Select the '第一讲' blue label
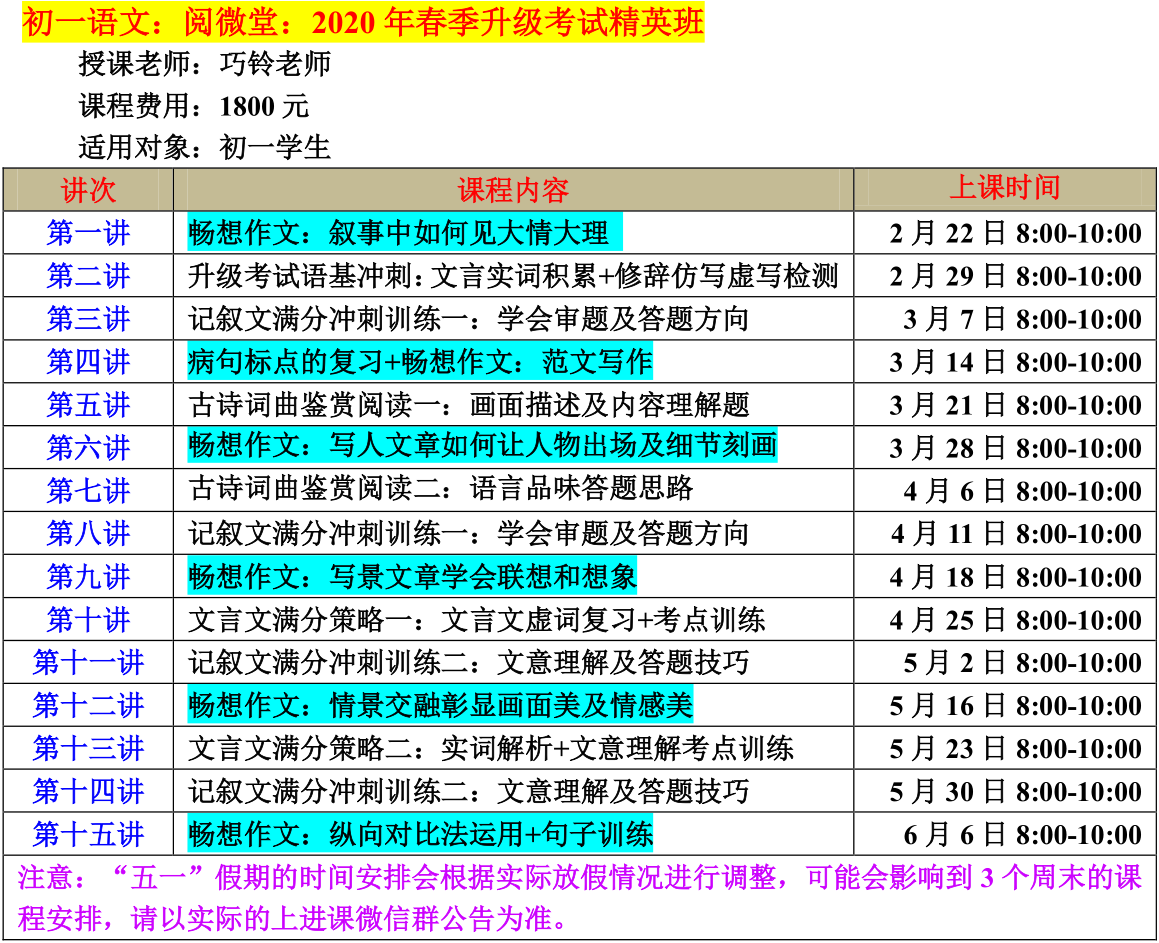This screenshot has height=943, width=1159. coord(88,233)
